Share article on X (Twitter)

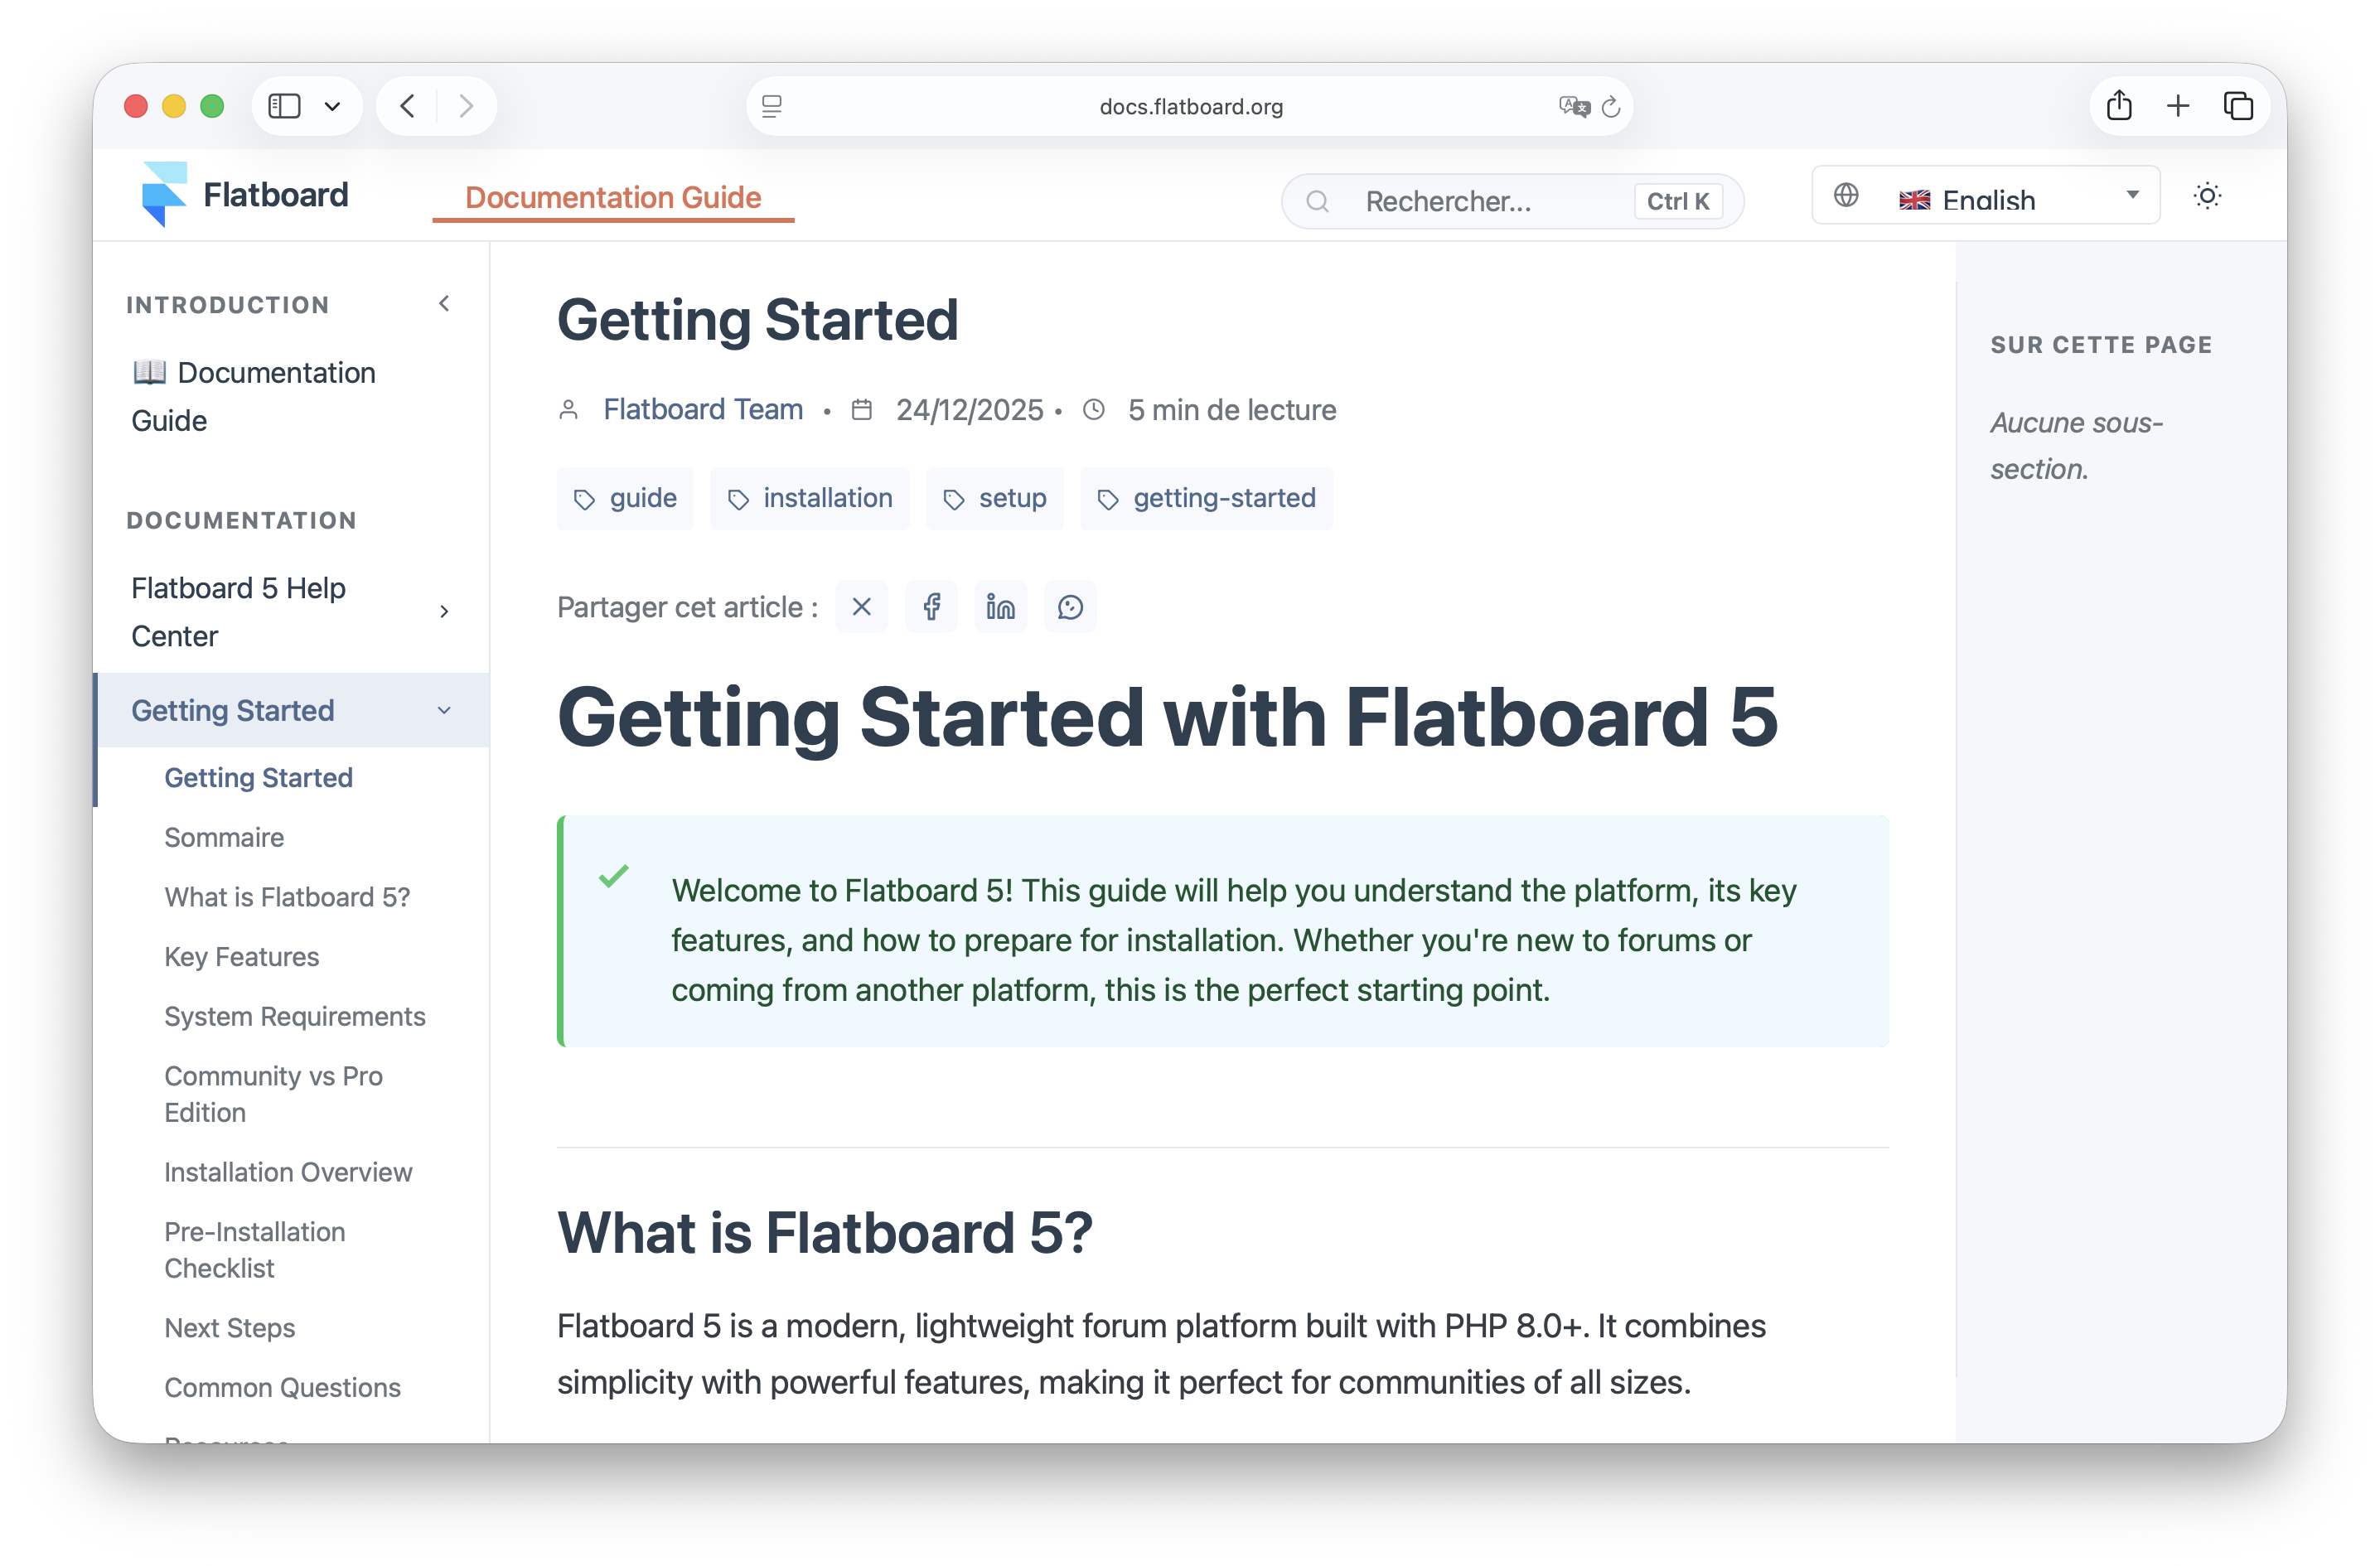[861, 607]
